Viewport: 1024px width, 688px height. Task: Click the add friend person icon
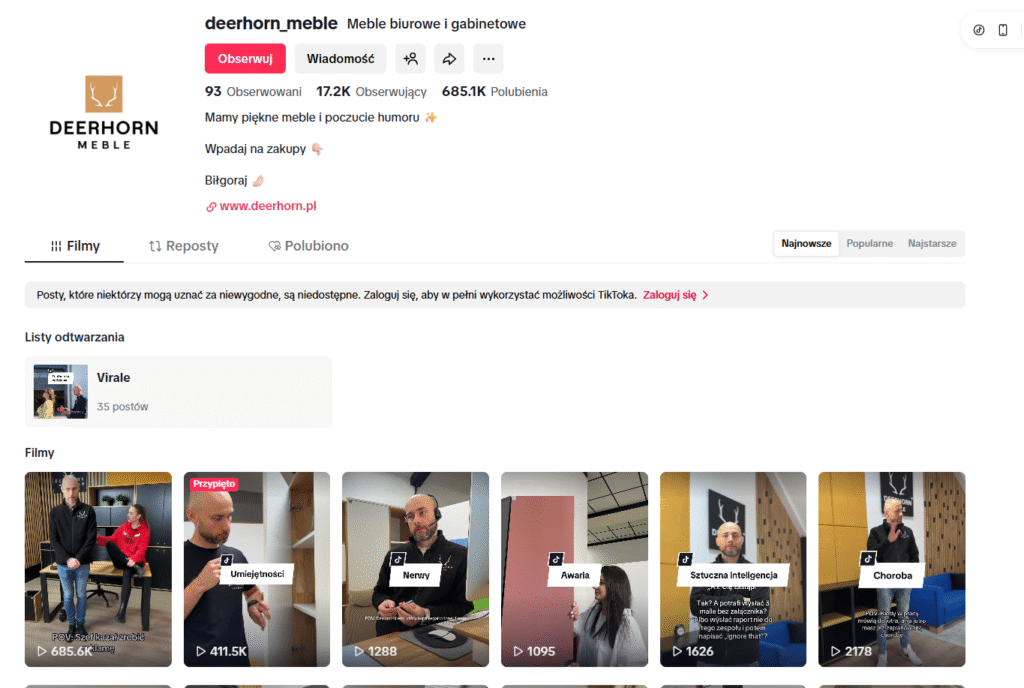click(x=410, y=59)
